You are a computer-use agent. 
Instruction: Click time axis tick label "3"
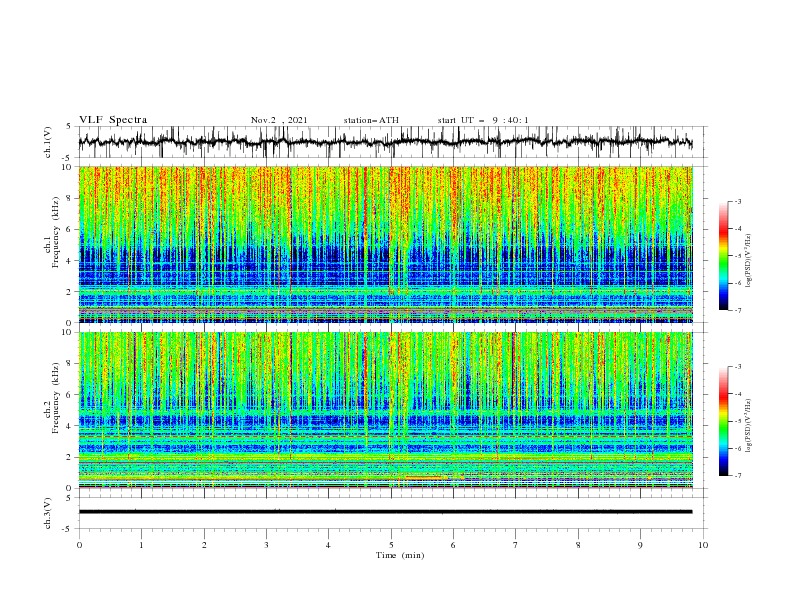[x=266, y=545]
